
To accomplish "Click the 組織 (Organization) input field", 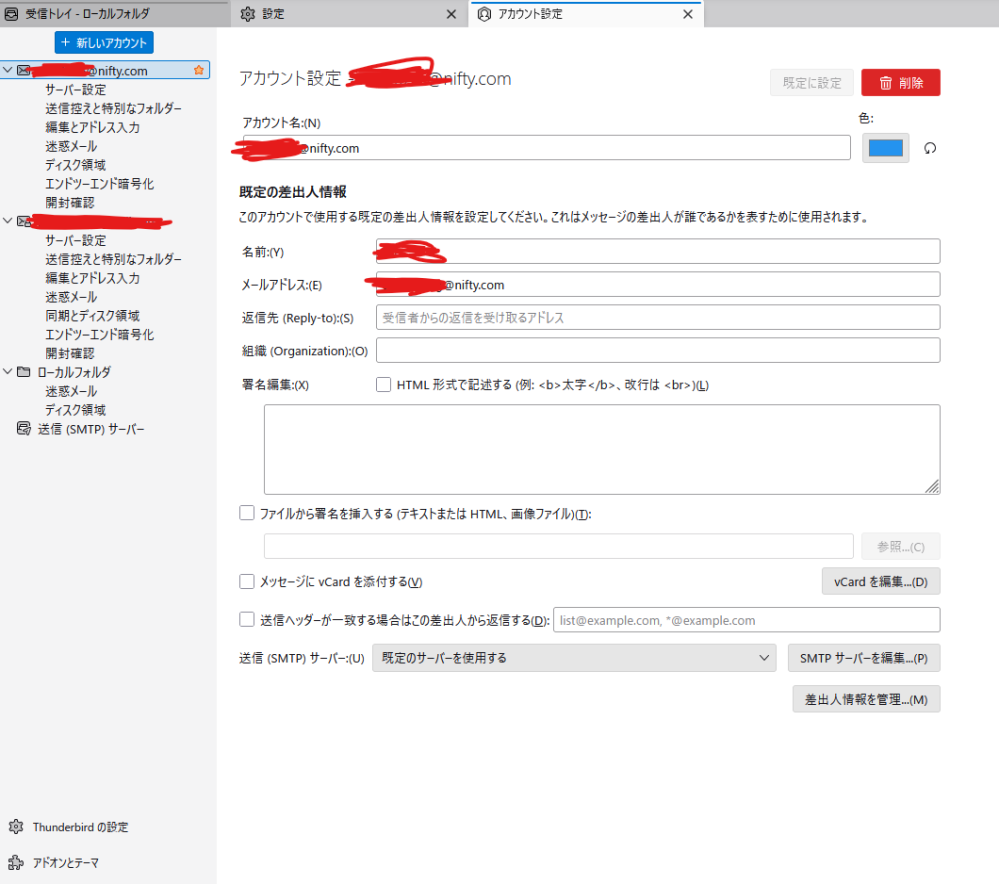I will click(x=658, y=351).
